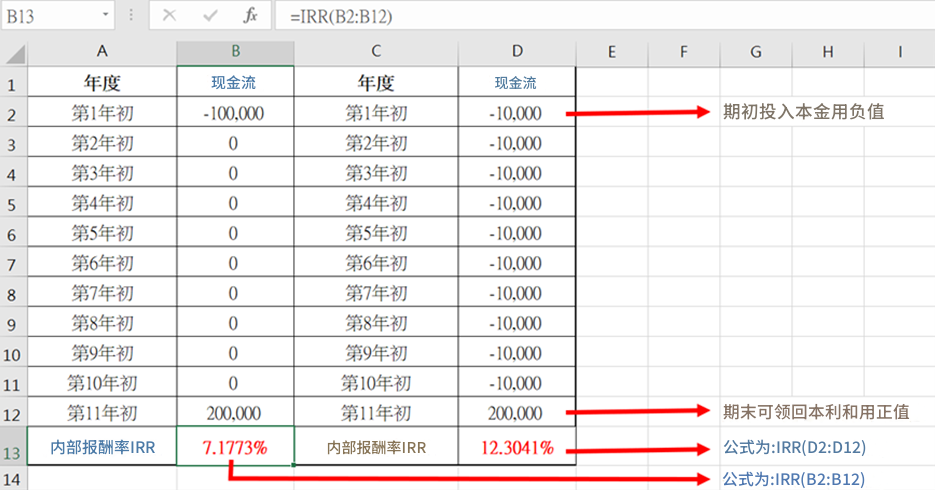Open the Insert Function fx button
The height and width of the screenshot is (490, 935).
pyautogui.click(x=250, y=15)
